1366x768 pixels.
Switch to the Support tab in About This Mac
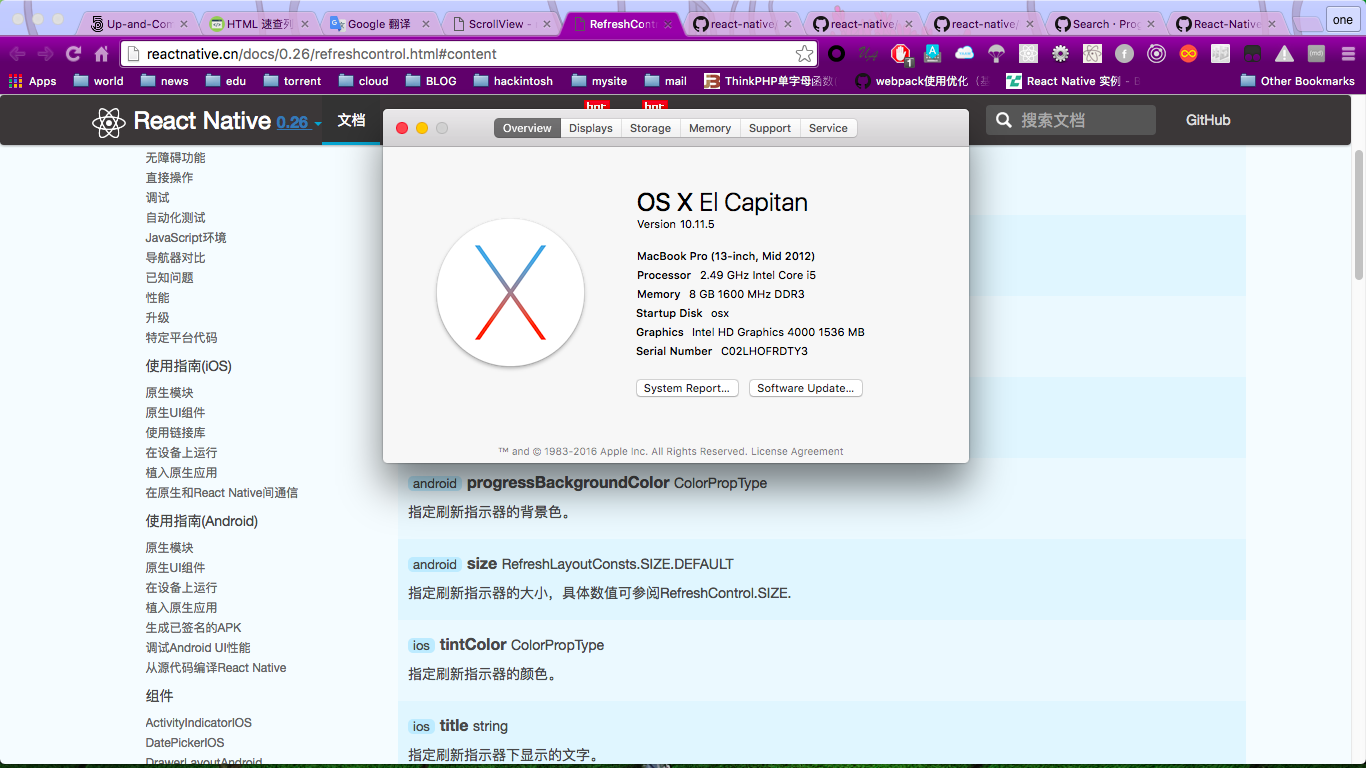click(770, 128)
